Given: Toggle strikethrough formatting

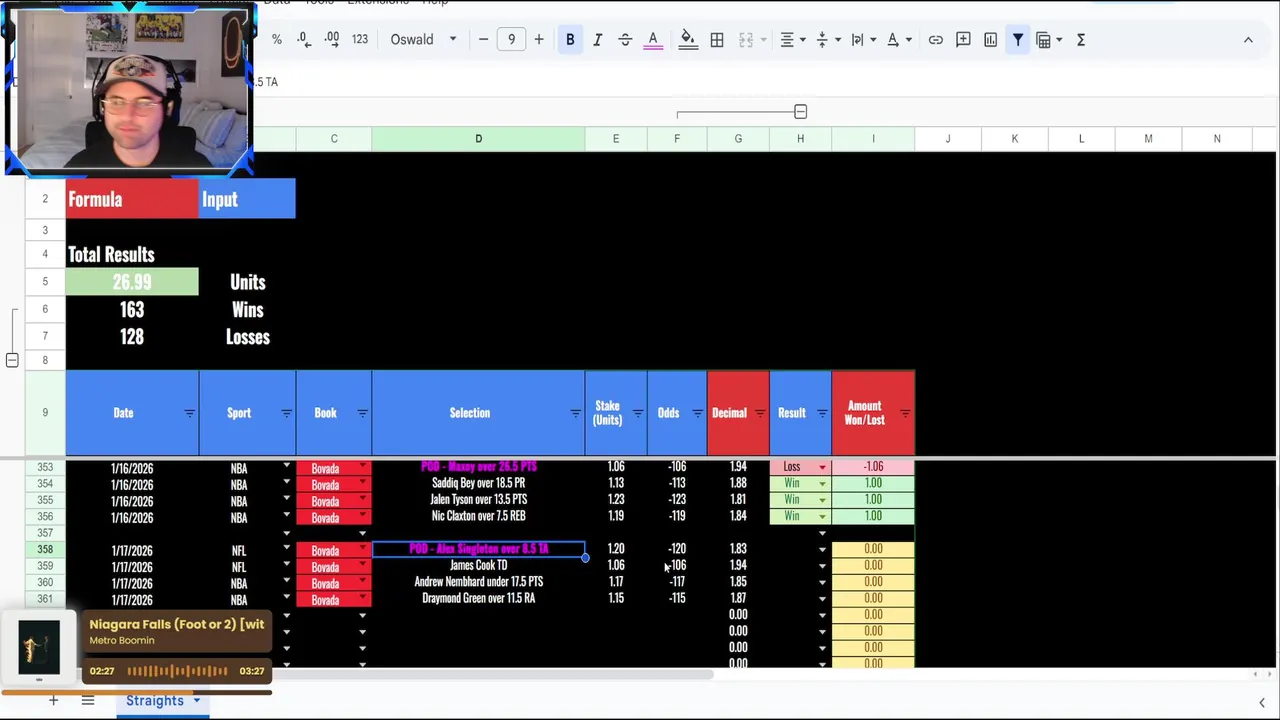Looking at the screenshot, I should [625, 40].
